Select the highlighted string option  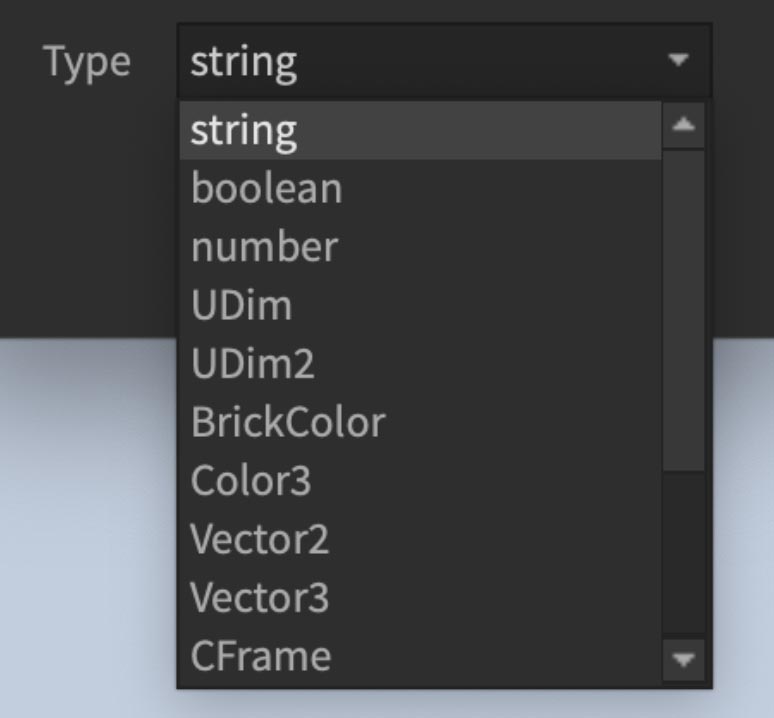point(421,130)
